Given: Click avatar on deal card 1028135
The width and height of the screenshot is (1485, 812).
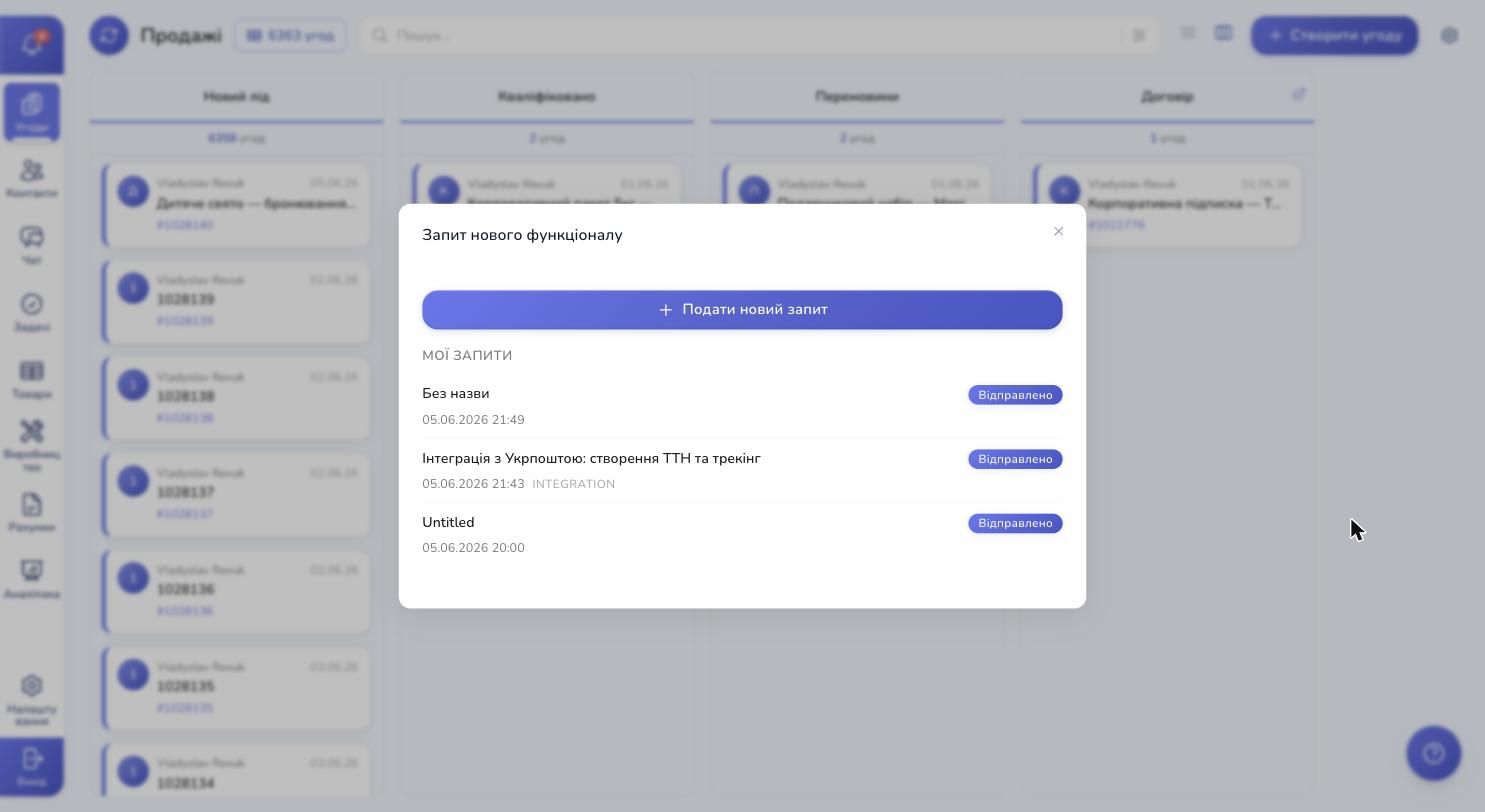Looking at the screenshot, I should pyautogui.click(x=133, y=675).
